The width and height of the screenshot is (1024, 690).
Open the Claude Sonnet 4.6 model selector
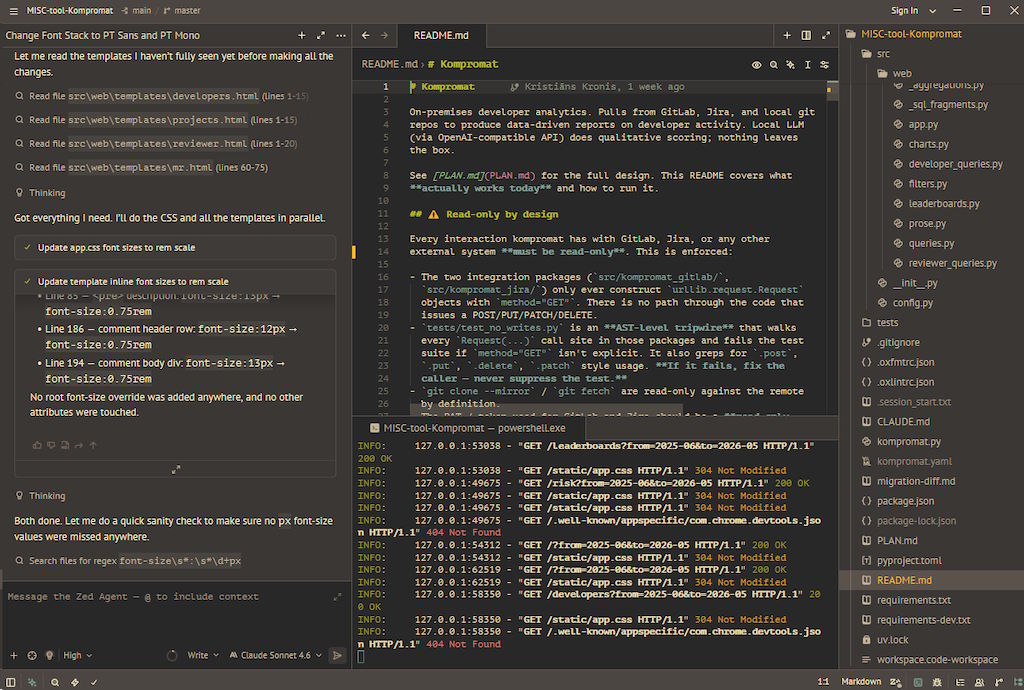pos(275,655)
